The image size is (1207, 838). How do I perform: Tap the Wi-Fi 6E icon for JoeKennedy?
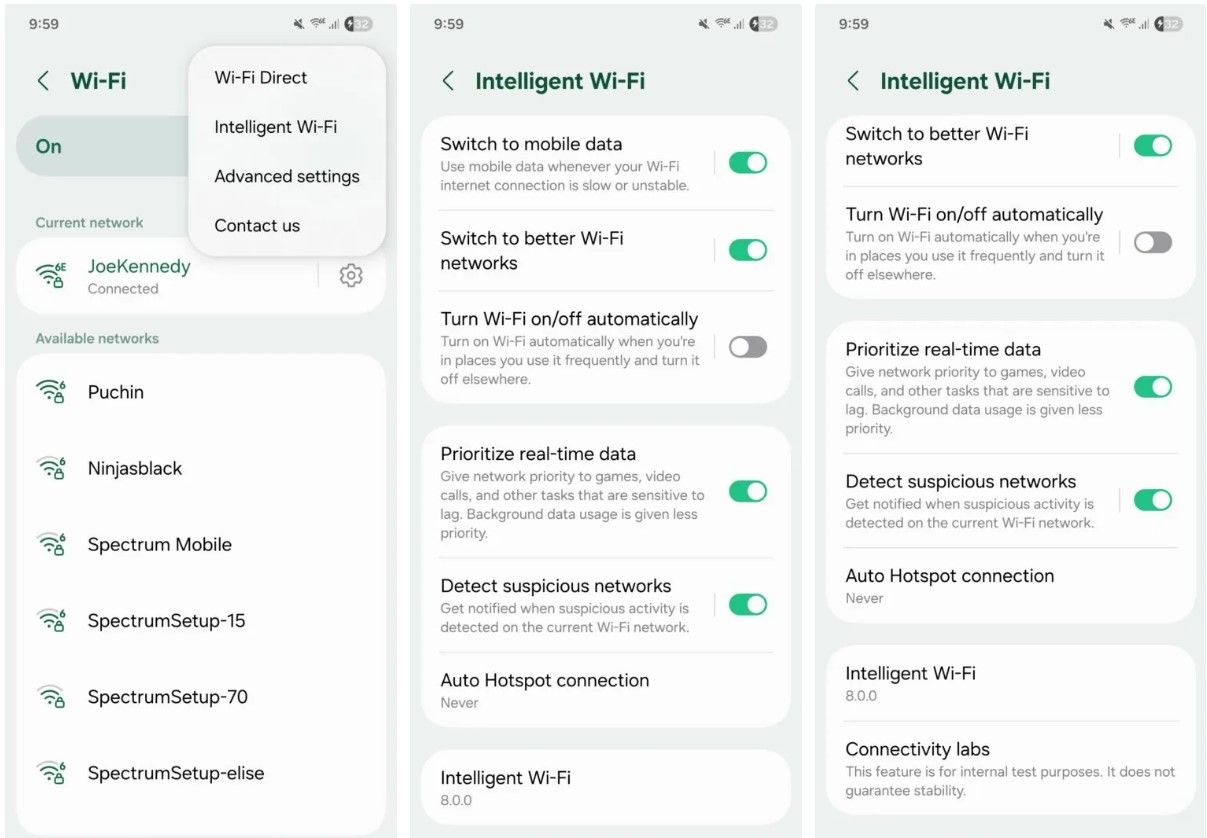tap(51, 275)
